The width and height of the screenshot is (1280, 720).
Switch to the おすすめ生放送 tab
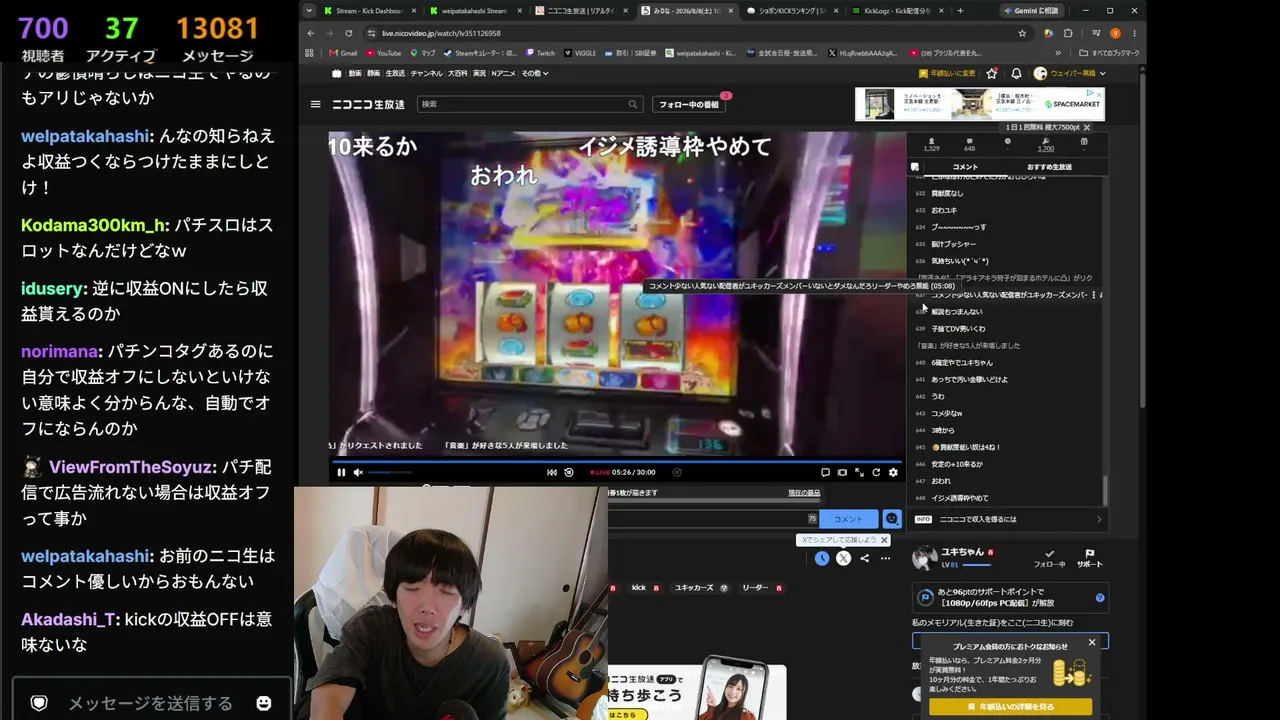(x=1049, y=167)
